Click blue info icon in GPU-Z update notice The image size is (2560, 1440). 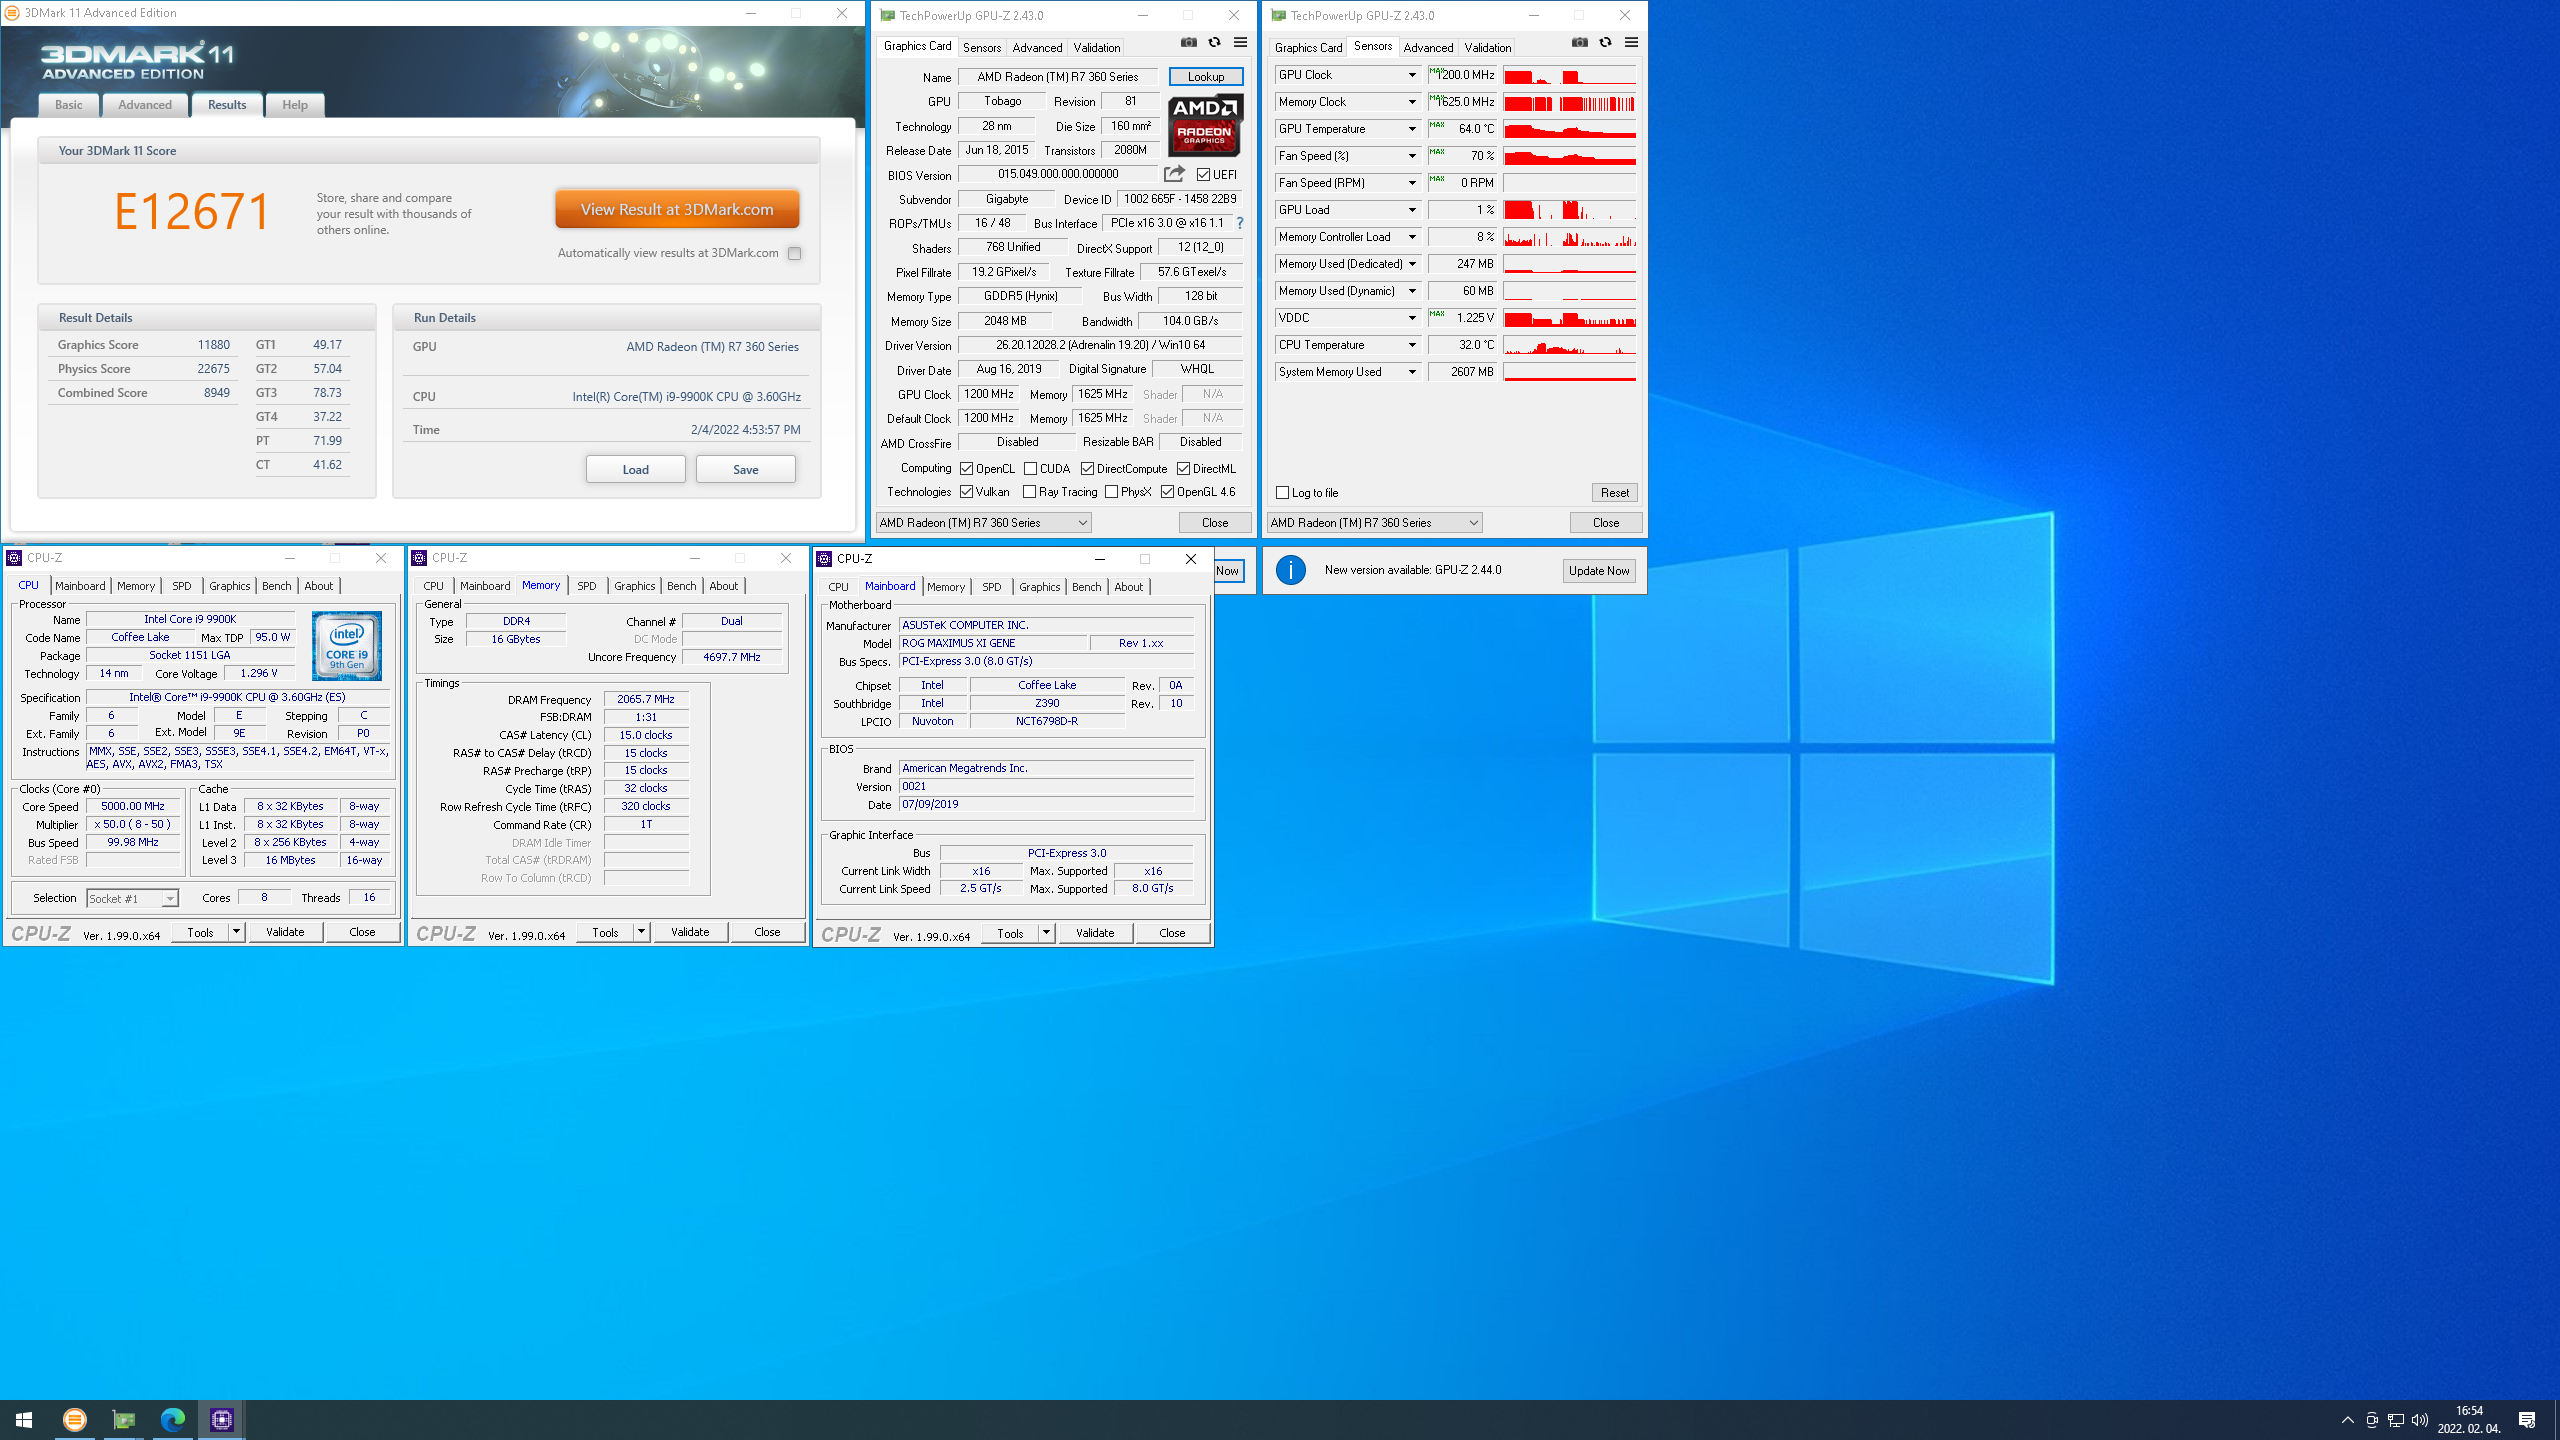[x=1291, y=570]
